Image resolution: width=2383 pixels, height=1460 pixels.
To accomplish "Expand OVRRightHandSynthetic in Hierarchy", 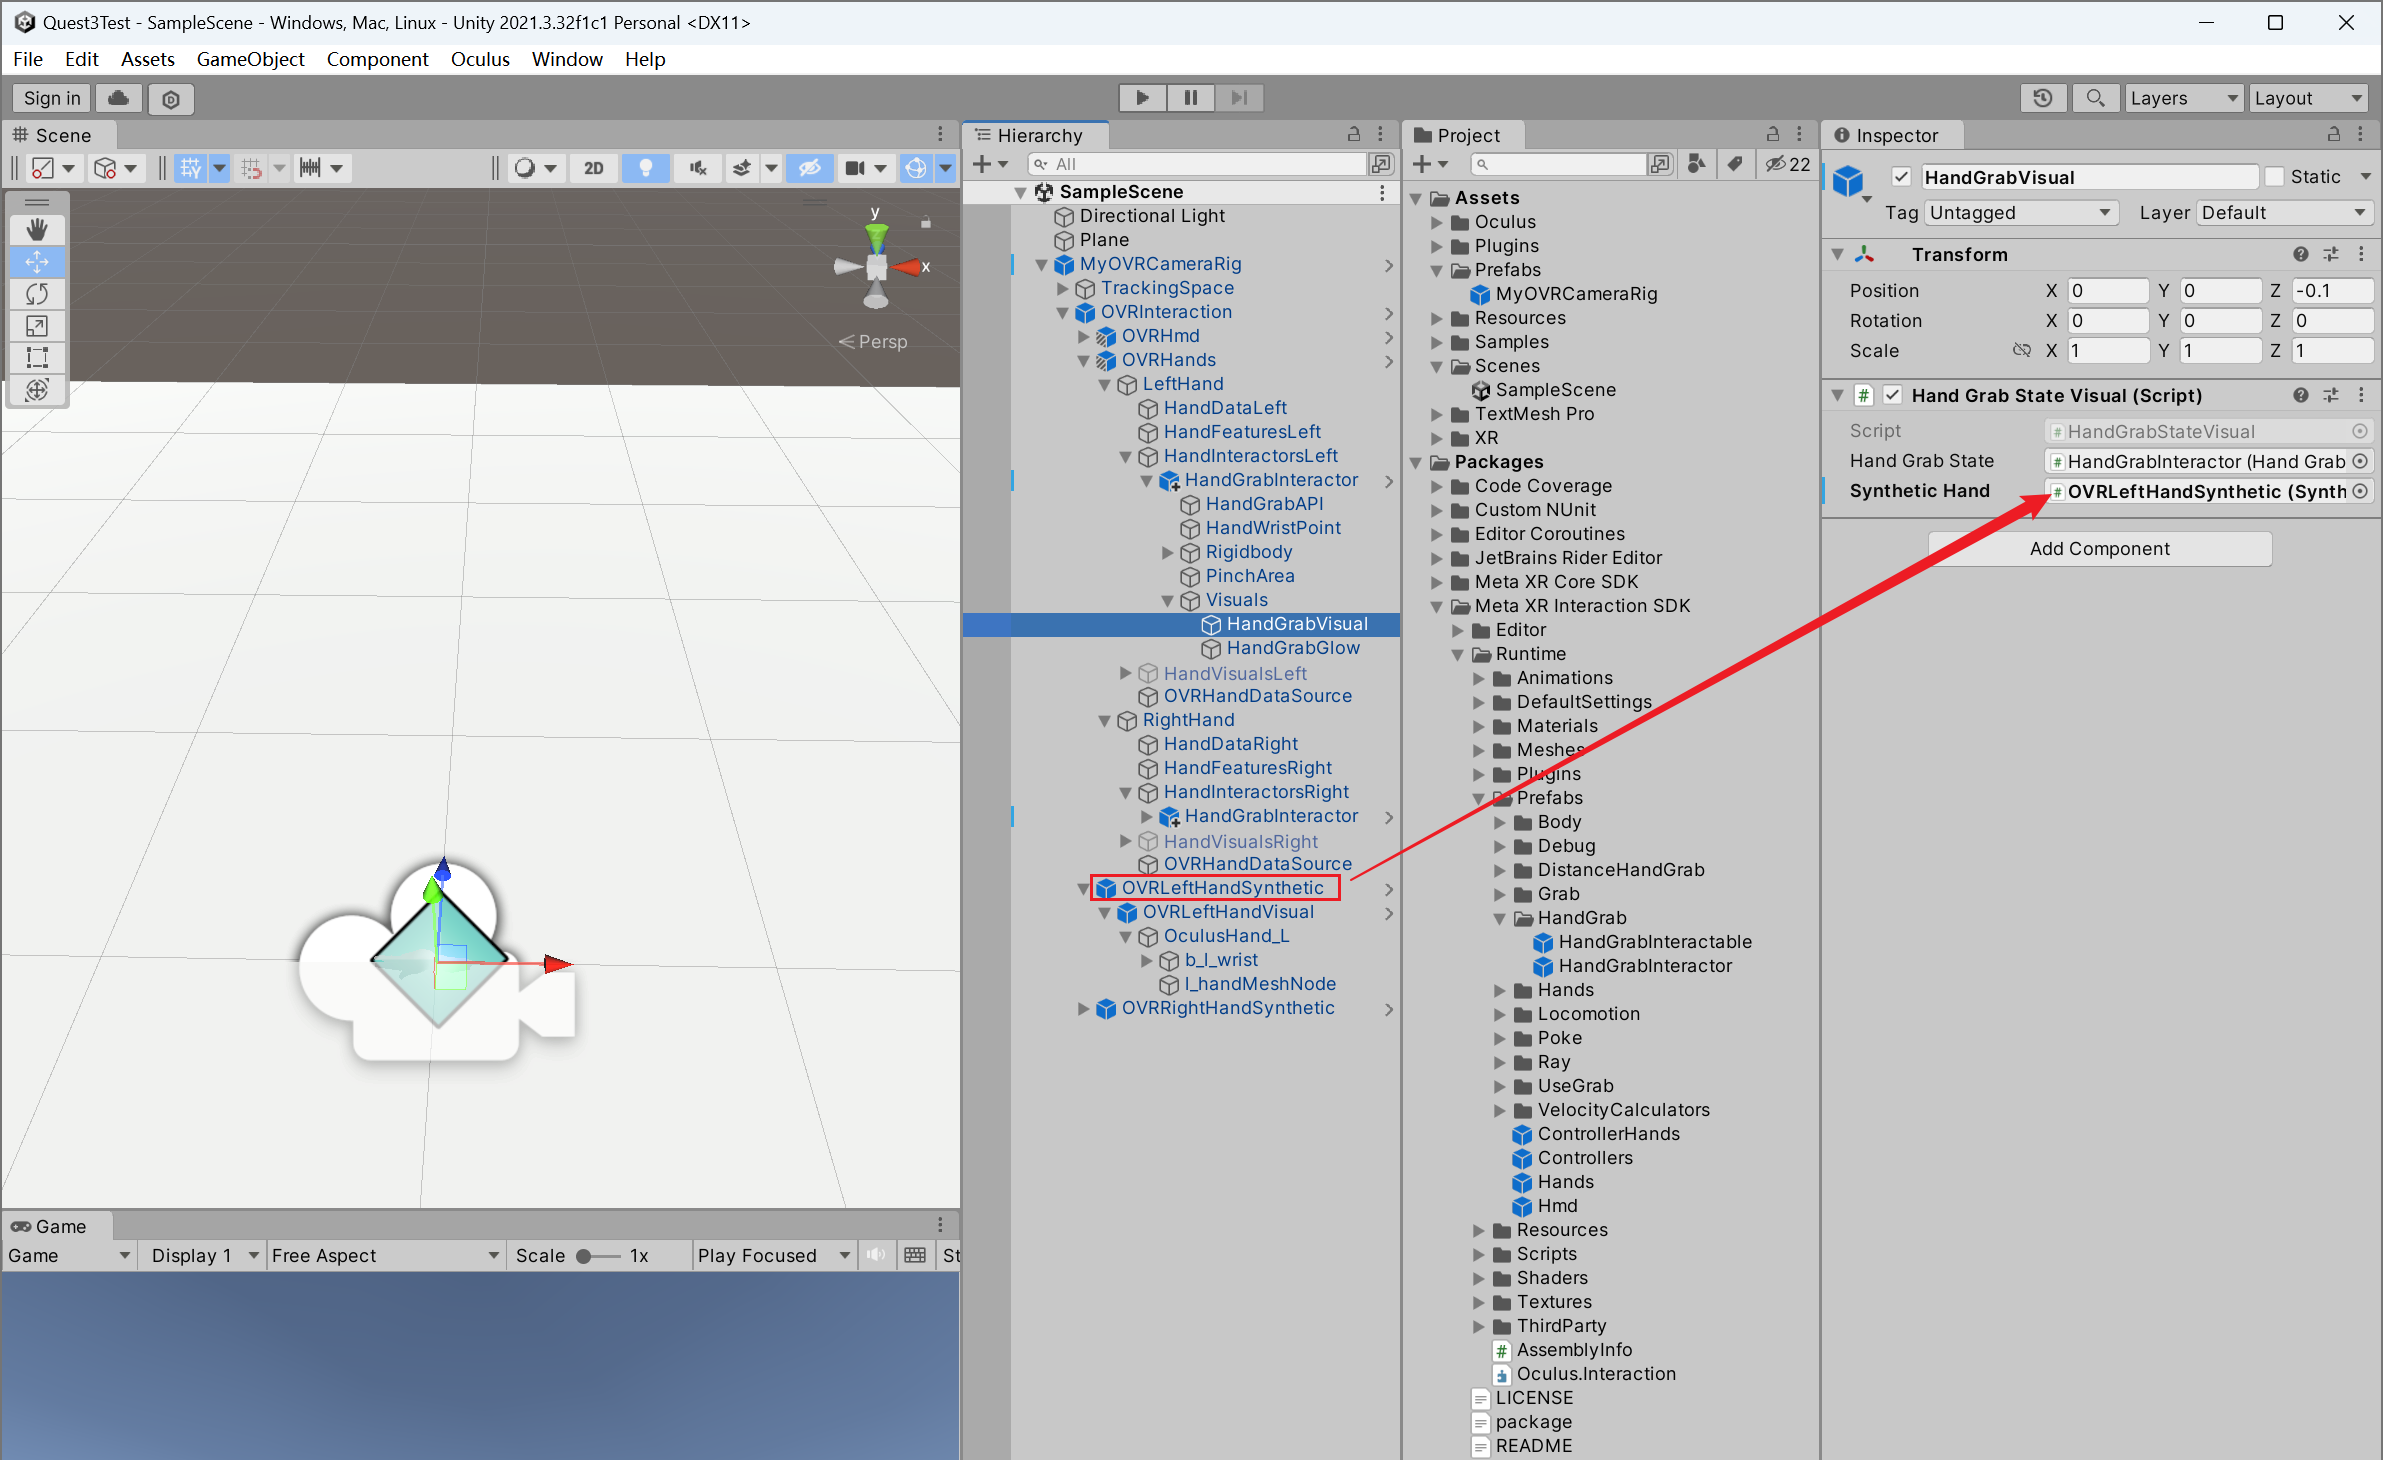I will 1083,1008.
